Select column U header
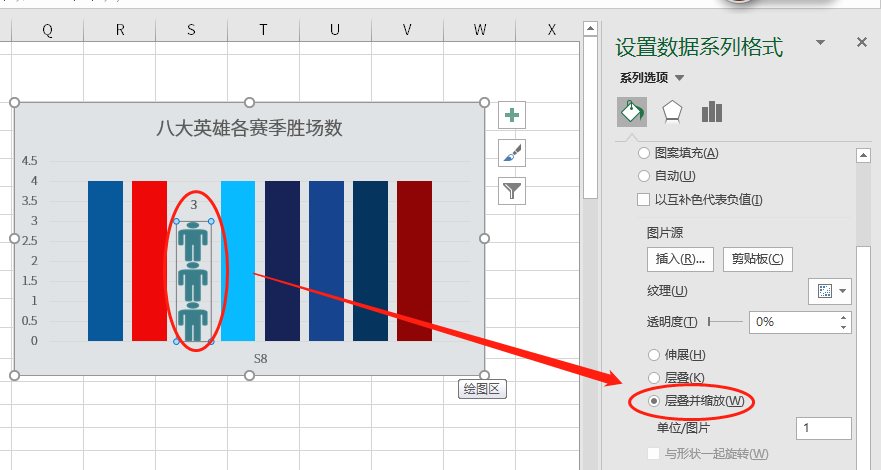Image resolution: width=881 pixels, height=470 pixels. (x=335, y=30)
